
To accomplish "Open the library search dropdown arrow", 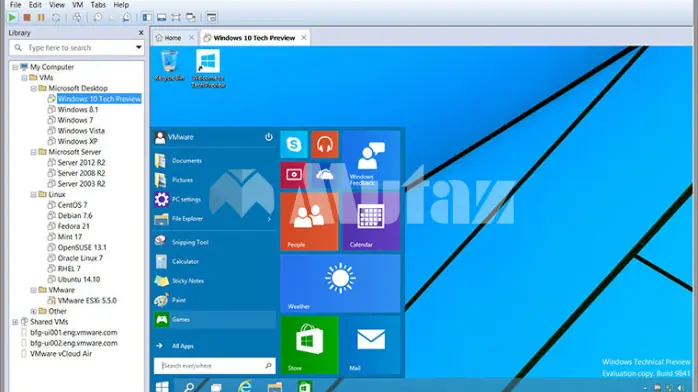I will [138, 47].
